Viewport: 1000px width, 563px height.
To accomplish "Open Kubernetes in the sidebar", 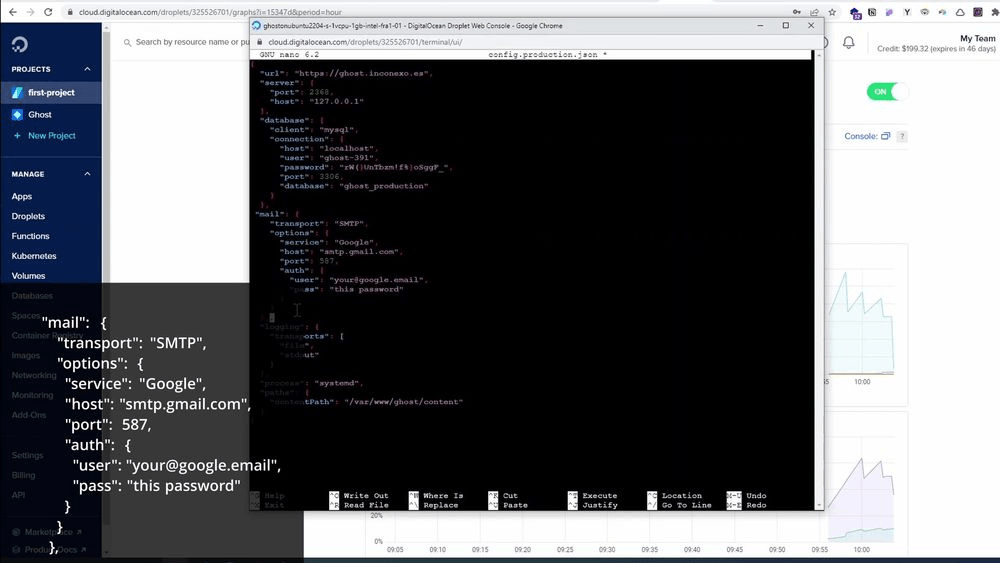I will pos(34,256).
